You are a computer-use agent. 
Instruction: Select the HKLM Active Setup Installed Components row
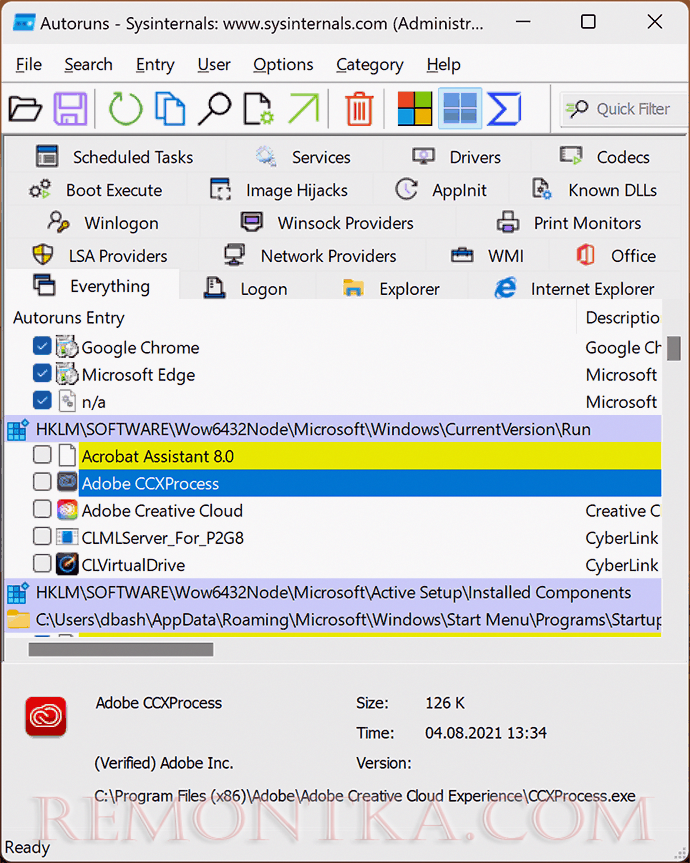(333, 592)
